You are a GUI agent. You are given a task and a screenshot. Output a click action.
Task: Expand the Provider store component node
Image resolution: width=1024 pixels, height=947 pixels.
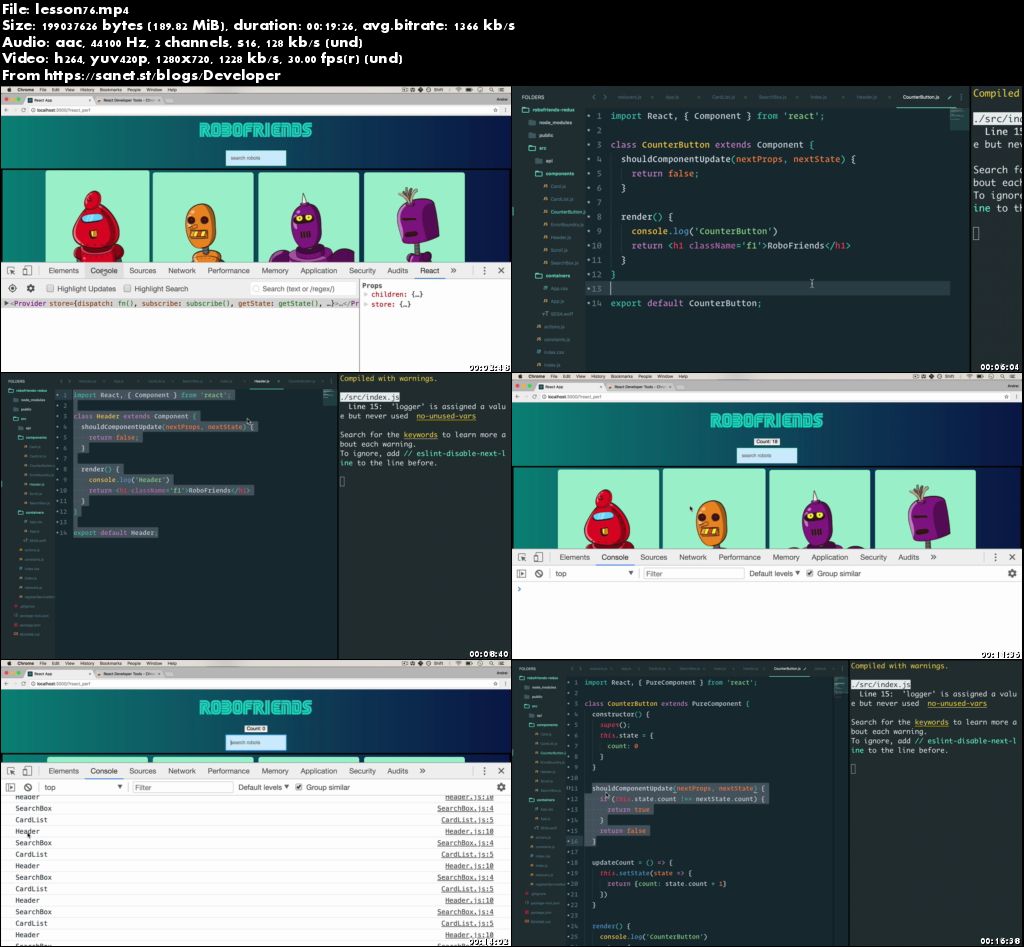(x=7, y=303)
